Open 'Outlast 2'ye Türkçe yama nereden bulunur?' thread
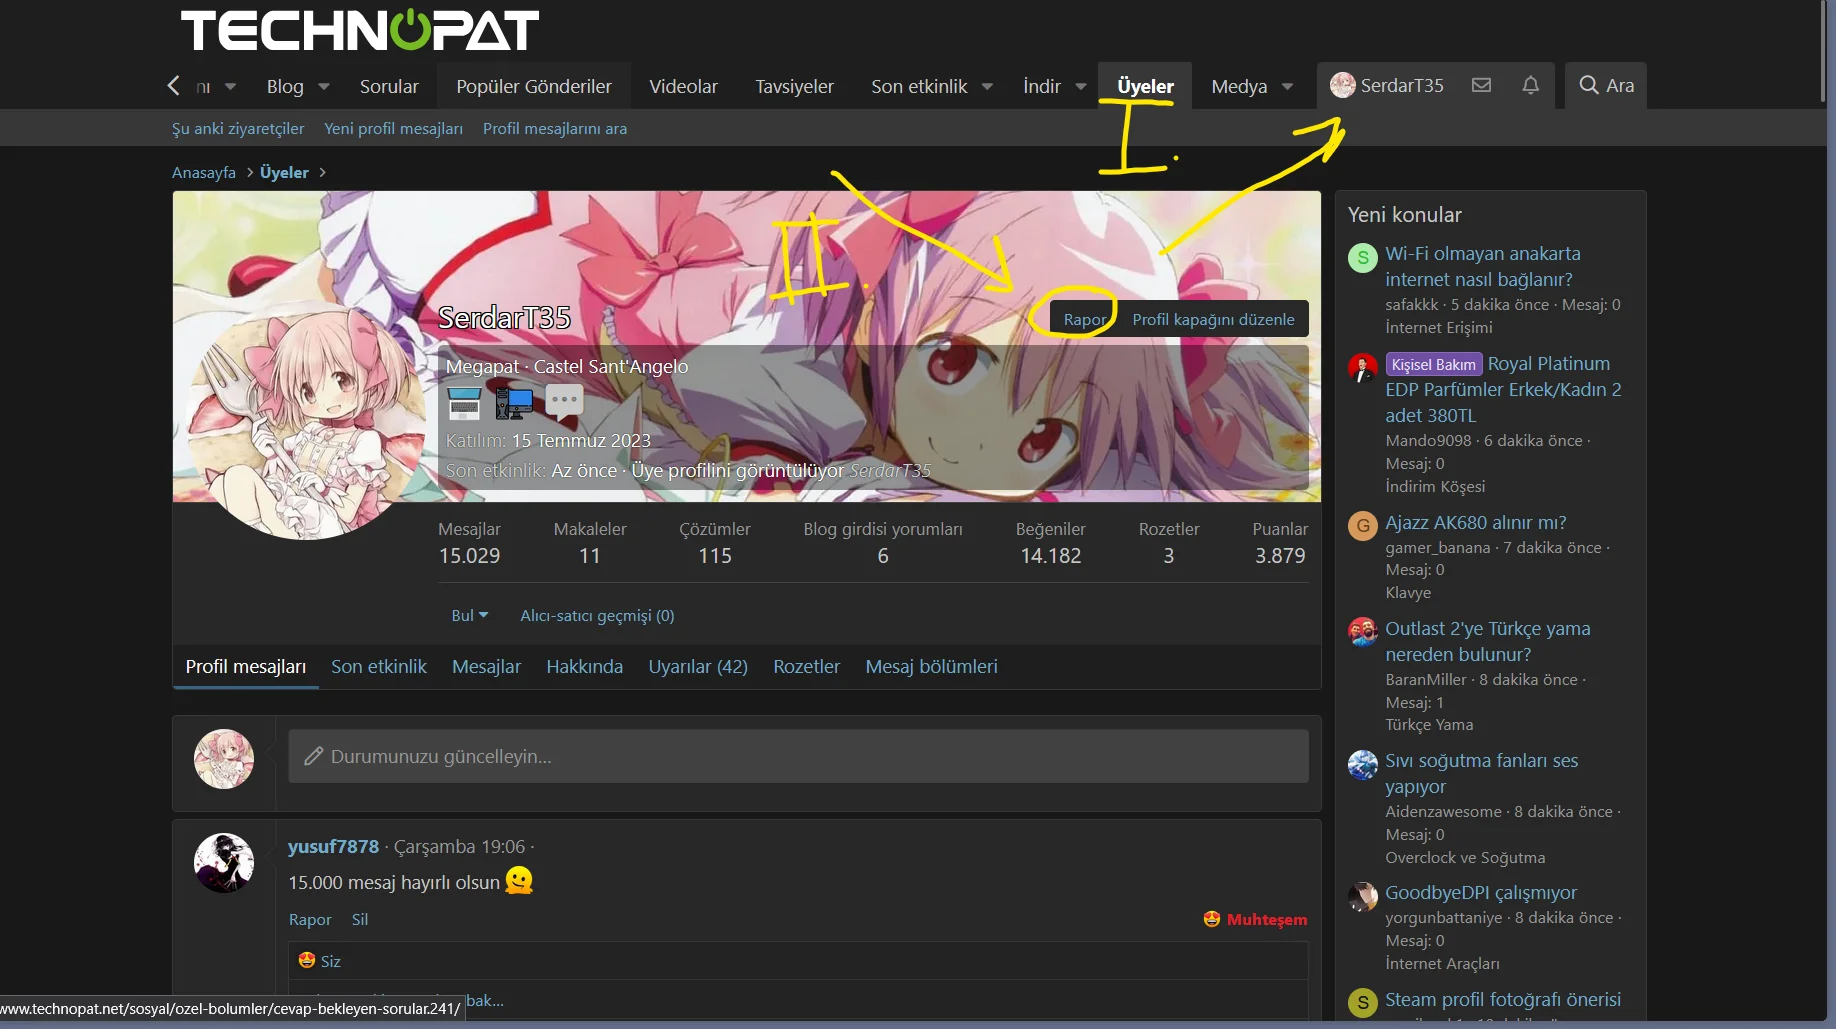 tap(1487, 642)
